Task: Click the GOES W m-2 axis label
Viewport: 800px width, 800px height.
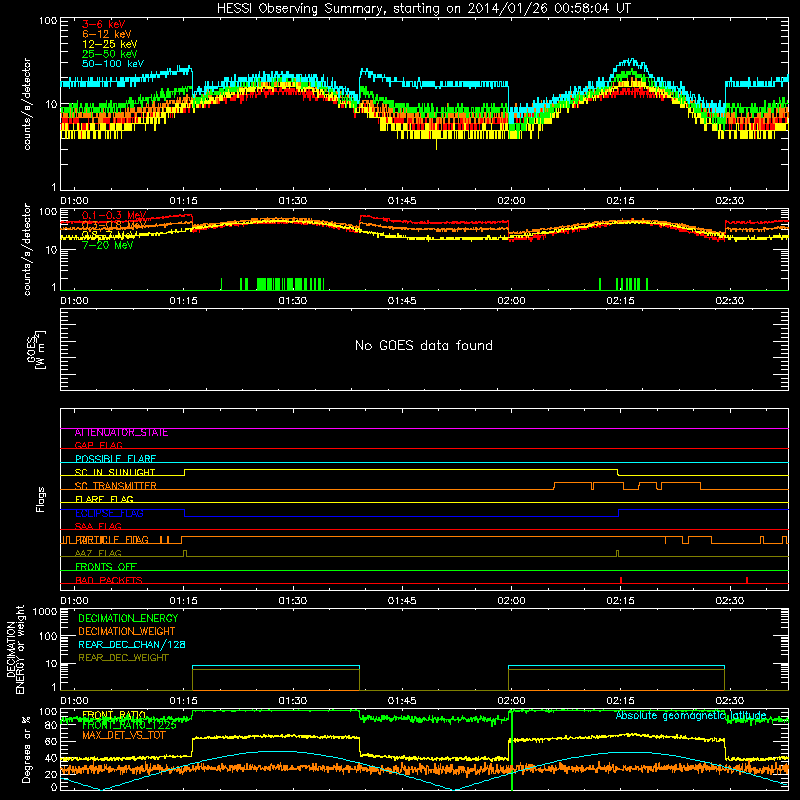Action: [x=36, y=349]
